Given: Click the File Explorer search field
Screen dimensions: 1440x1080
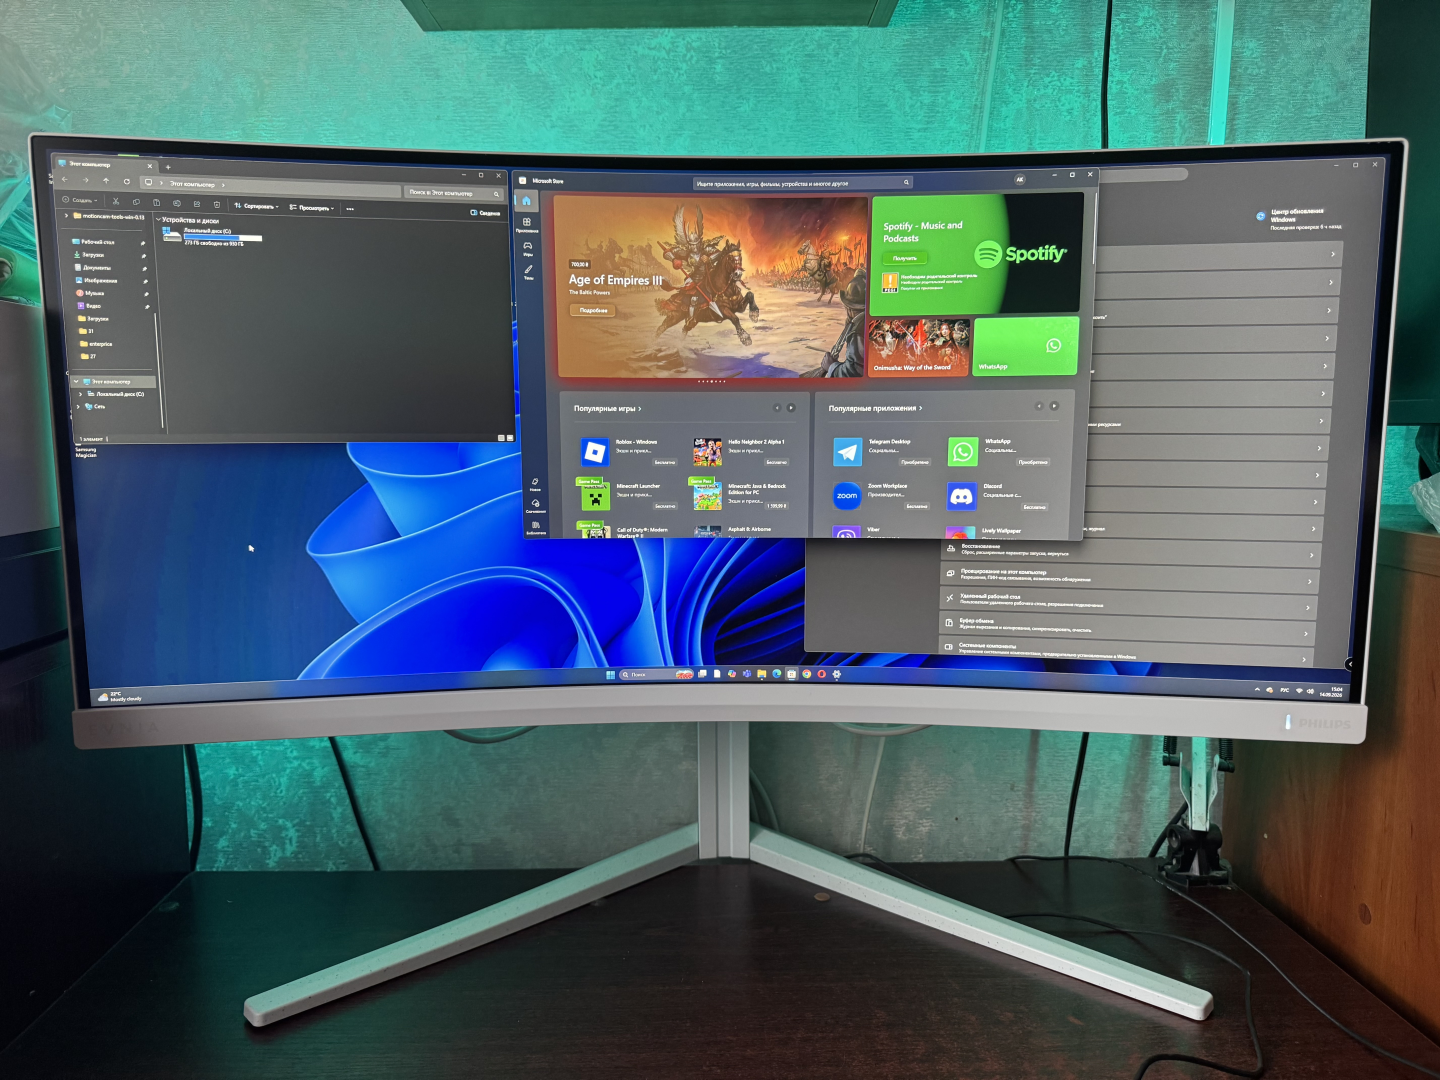Looking at the screenshot, I should (453, 192).
